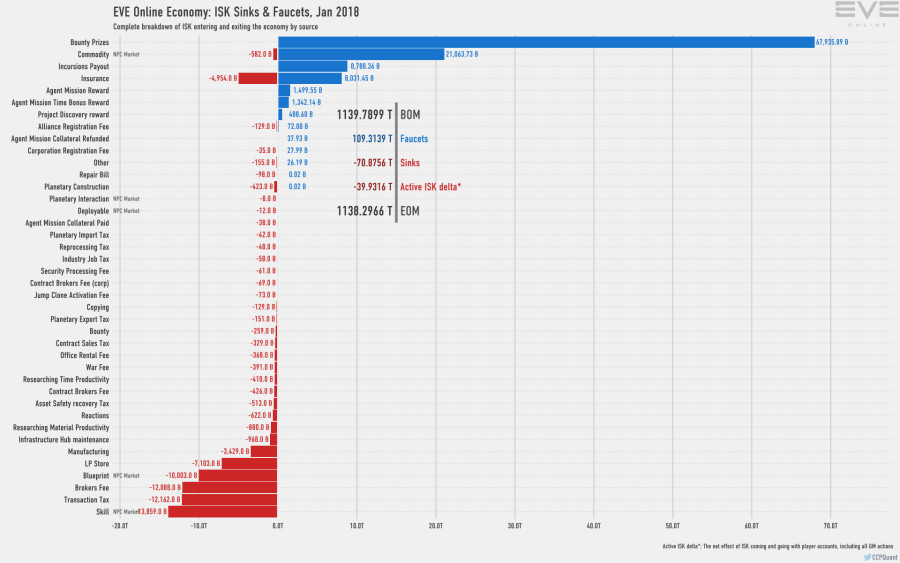
Task: Click the '-70.8756 T' sinks total
Action: point(373,163)
